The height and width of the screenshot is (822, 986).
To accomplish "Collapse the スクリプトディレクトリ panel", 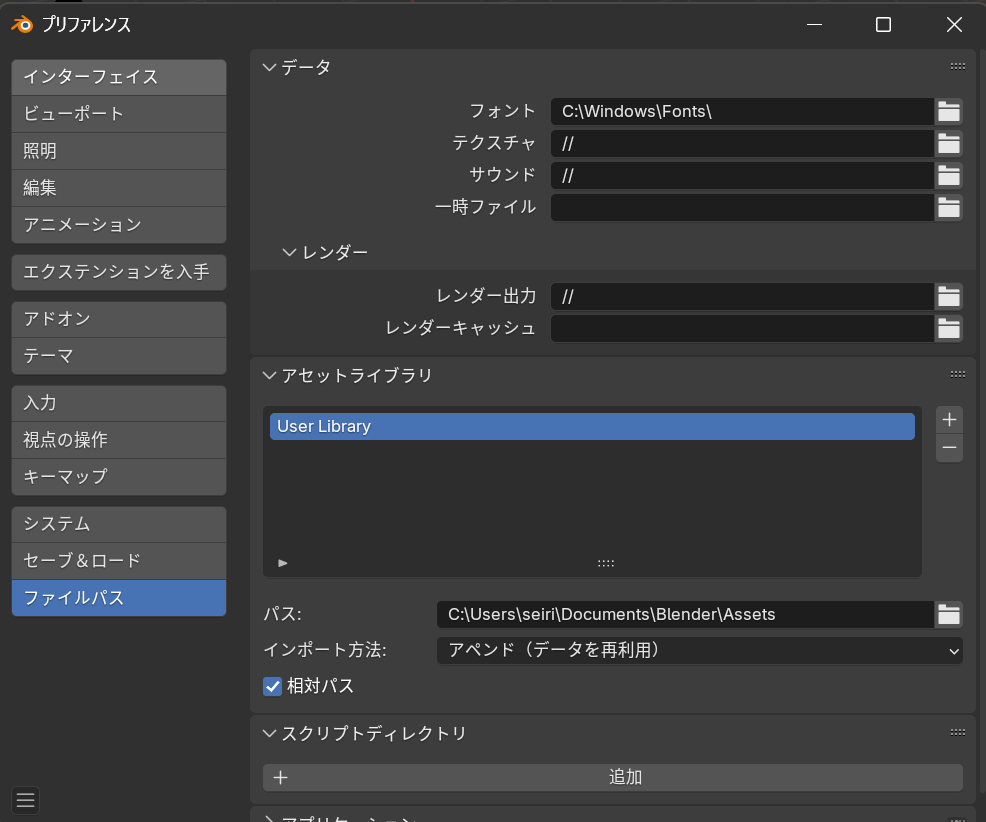I will [269, 733].
